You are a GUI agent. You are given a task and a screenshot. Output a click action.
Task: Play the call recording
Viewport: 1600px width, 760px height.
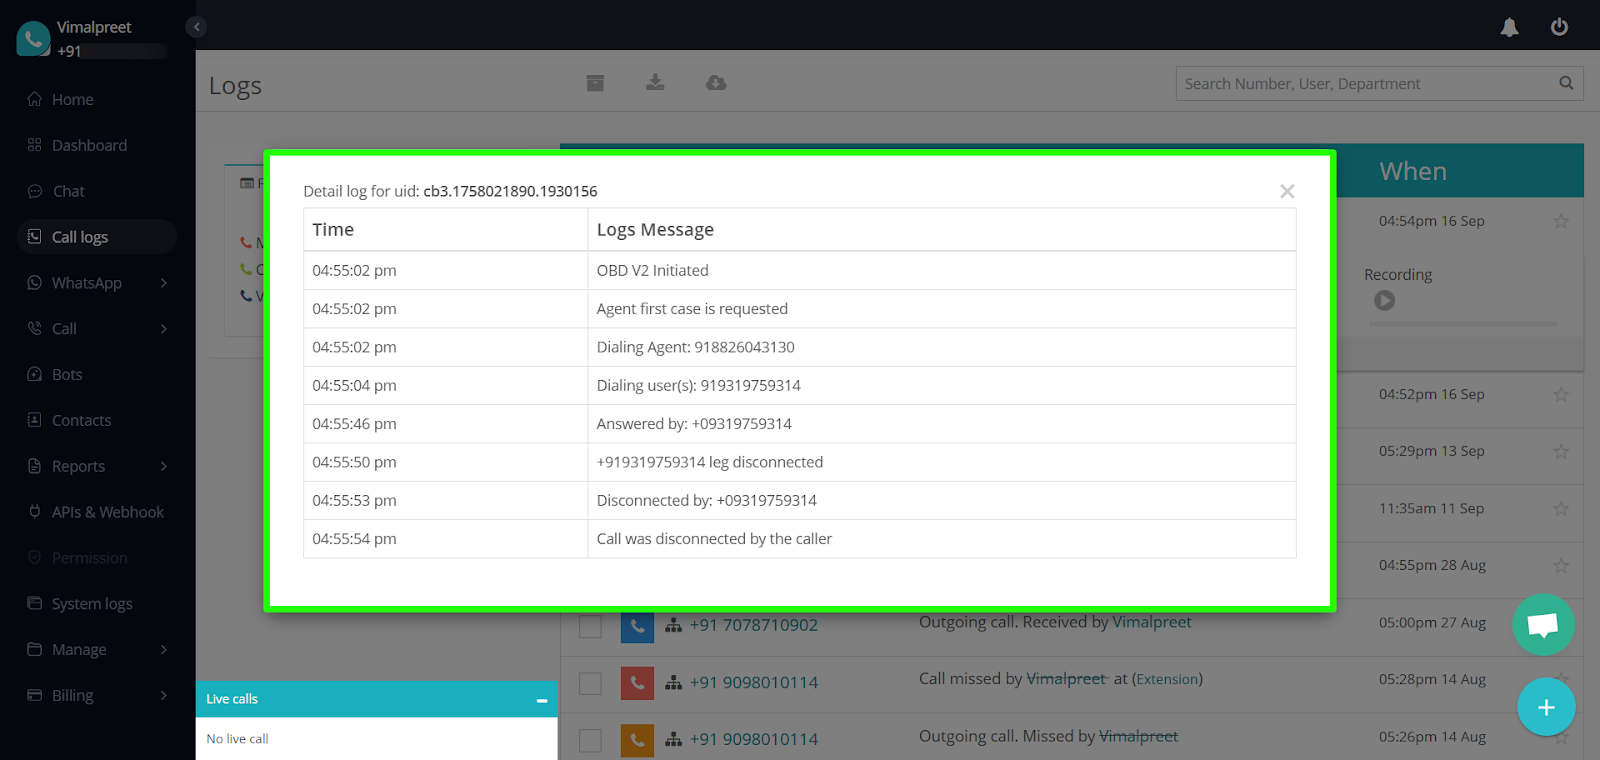pyautogui.click(x=1384, y=300)
